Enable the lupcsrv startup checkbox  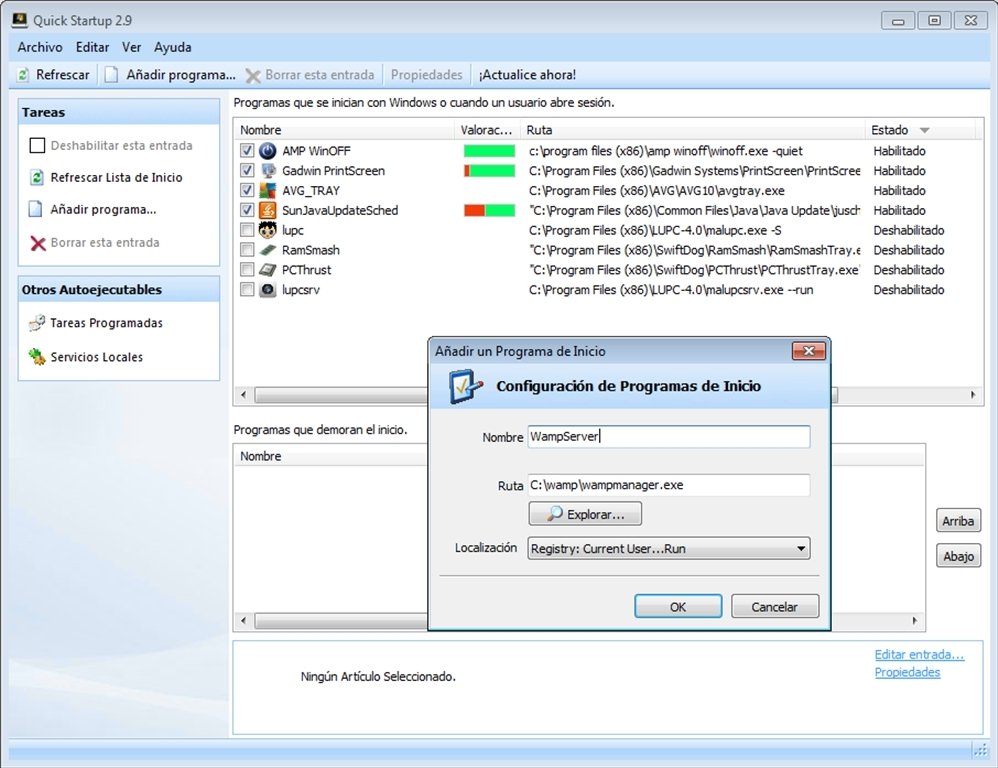247,290
